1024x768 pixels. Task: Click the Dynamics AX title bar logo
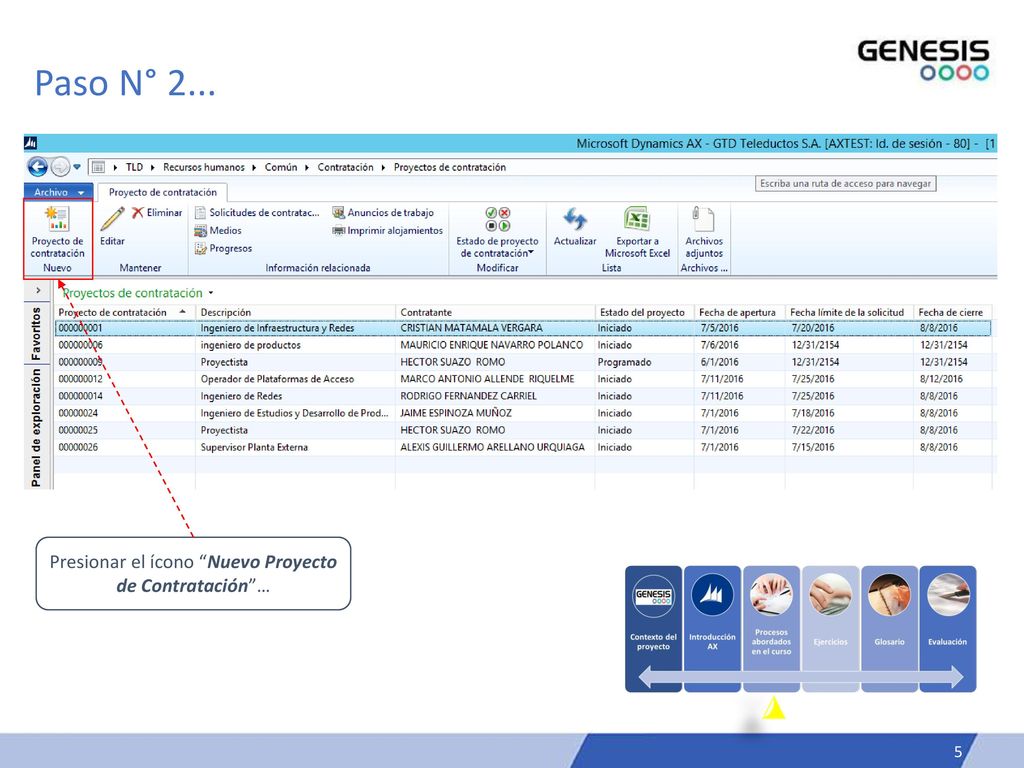click(x=31, y=143)
